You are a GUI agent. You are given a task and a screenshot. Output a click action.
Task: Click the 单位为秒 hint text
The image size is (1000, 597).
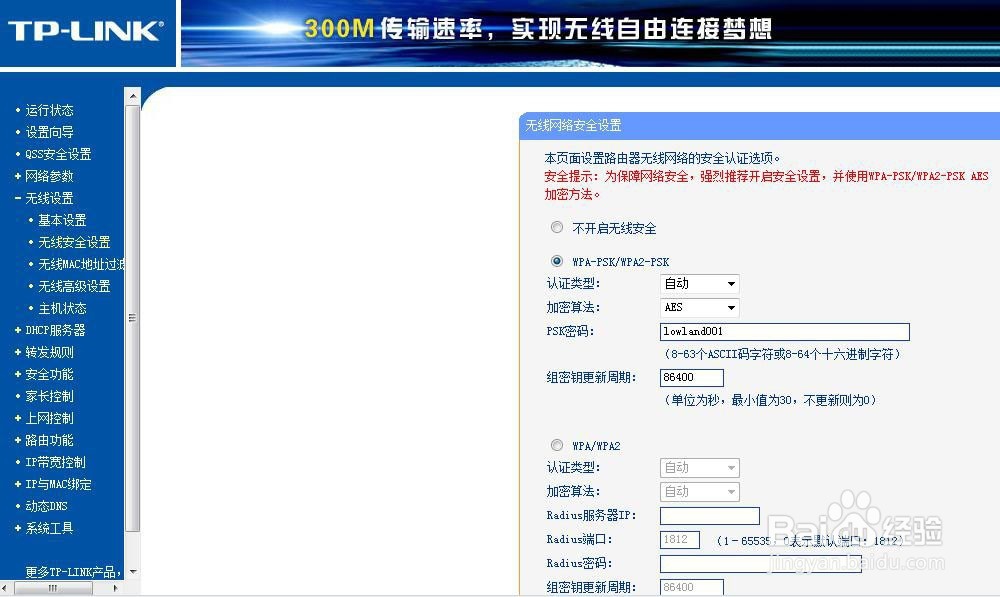(x=770, y=400)
